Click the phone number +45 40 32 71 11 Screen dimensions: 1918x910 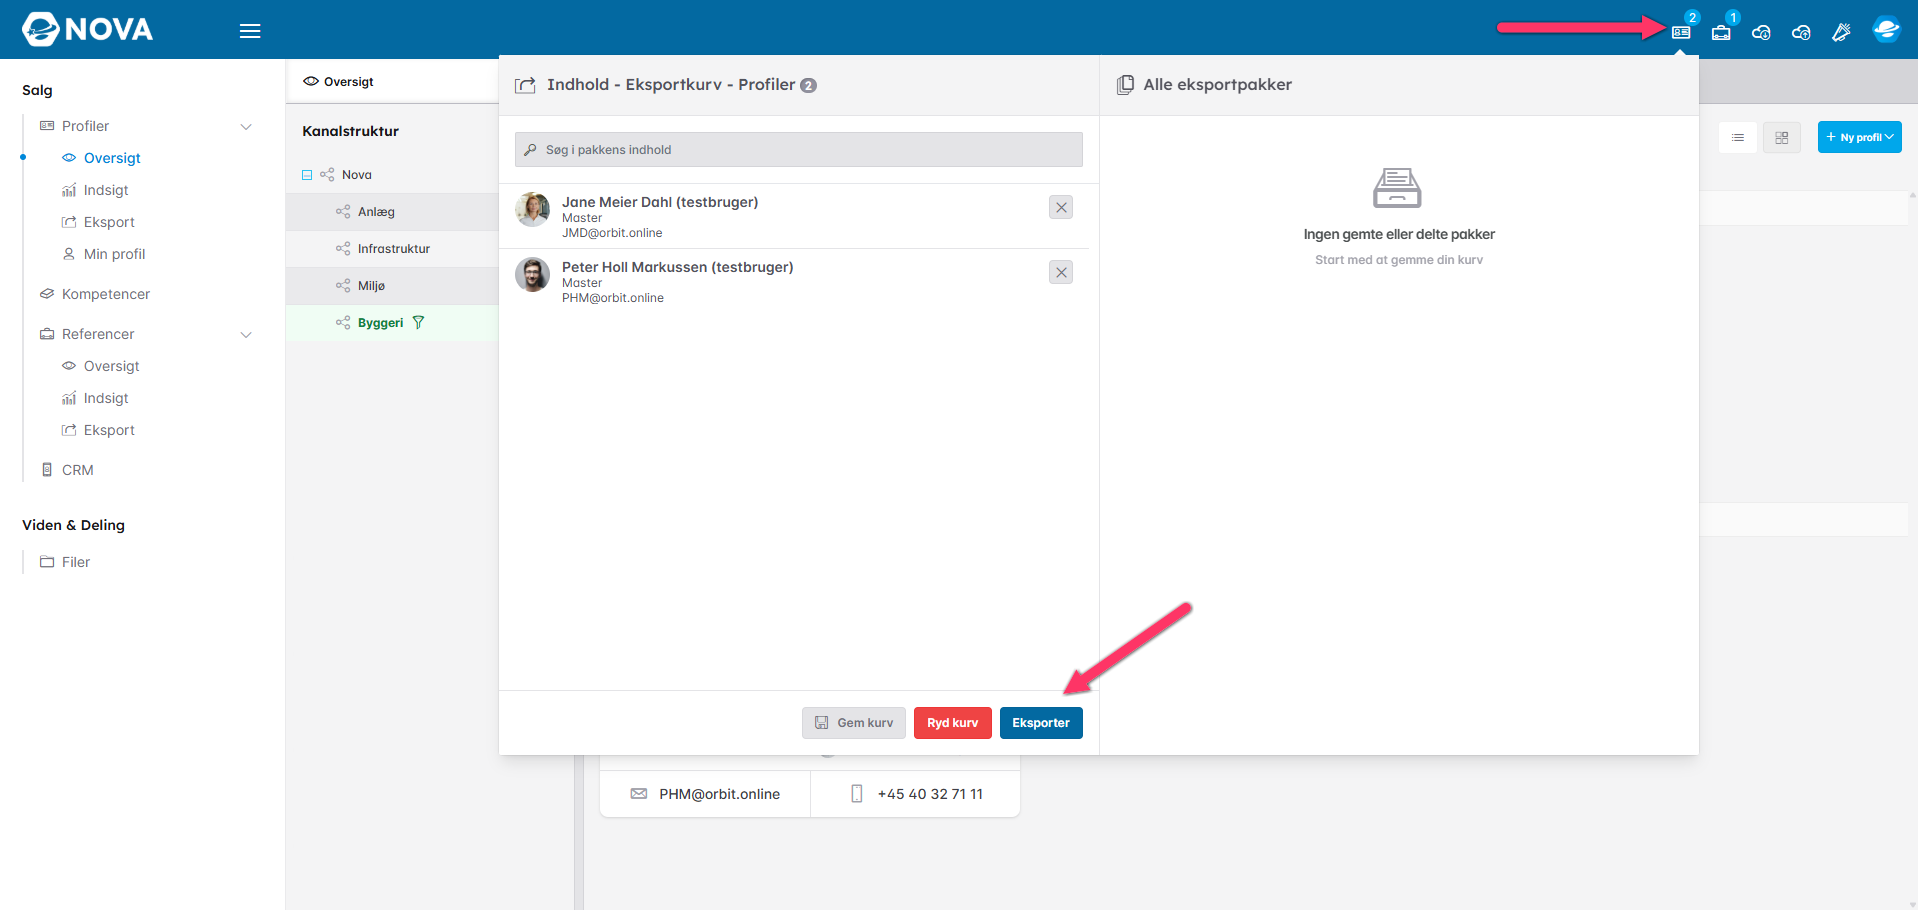pyautogui.click(x=930, y=794)
